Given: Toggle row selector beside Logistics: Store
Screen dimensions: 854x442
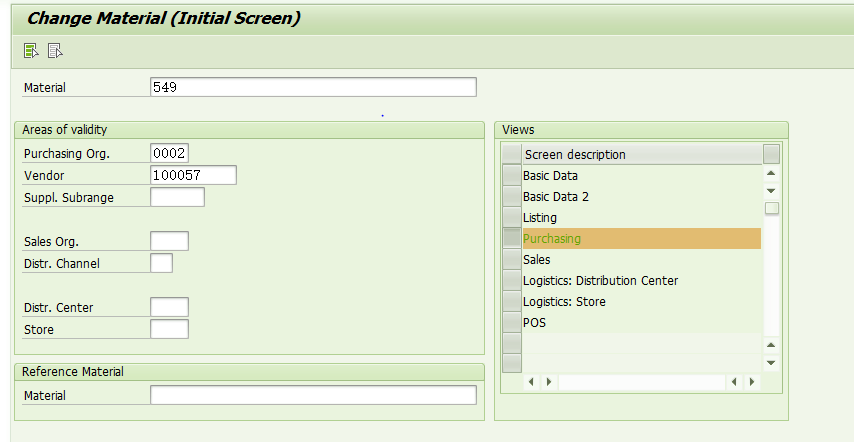Looking at the screenshot, I should click(x=512, y=302).
